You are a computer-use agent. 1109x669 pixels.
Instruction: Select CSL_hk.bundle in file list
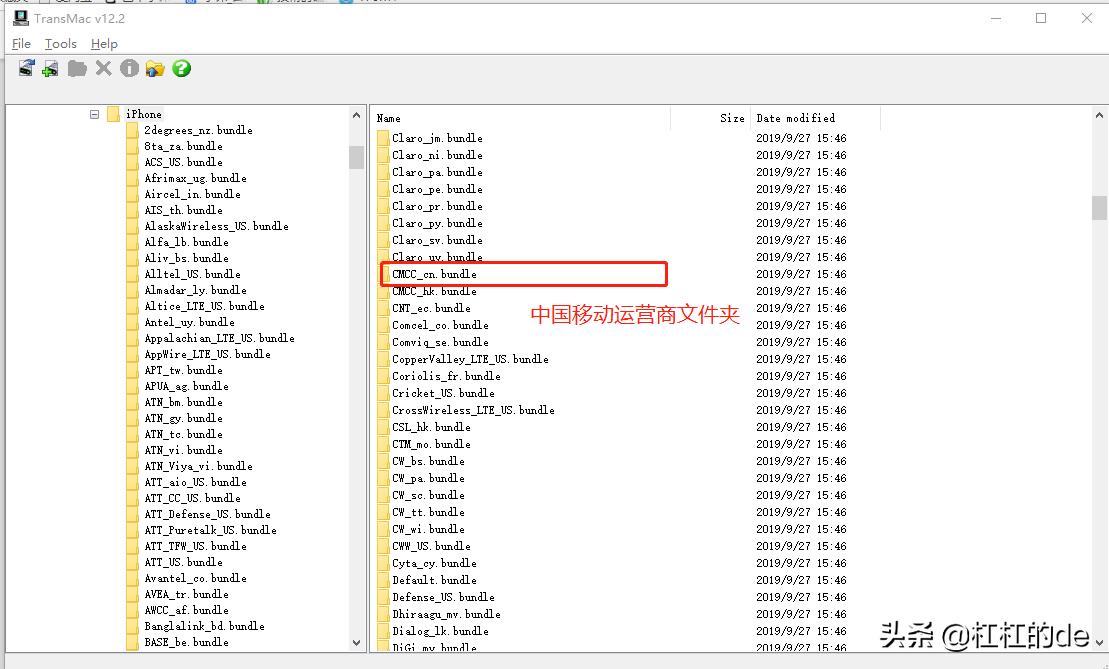pyautogui.click(x=431, y=426)
